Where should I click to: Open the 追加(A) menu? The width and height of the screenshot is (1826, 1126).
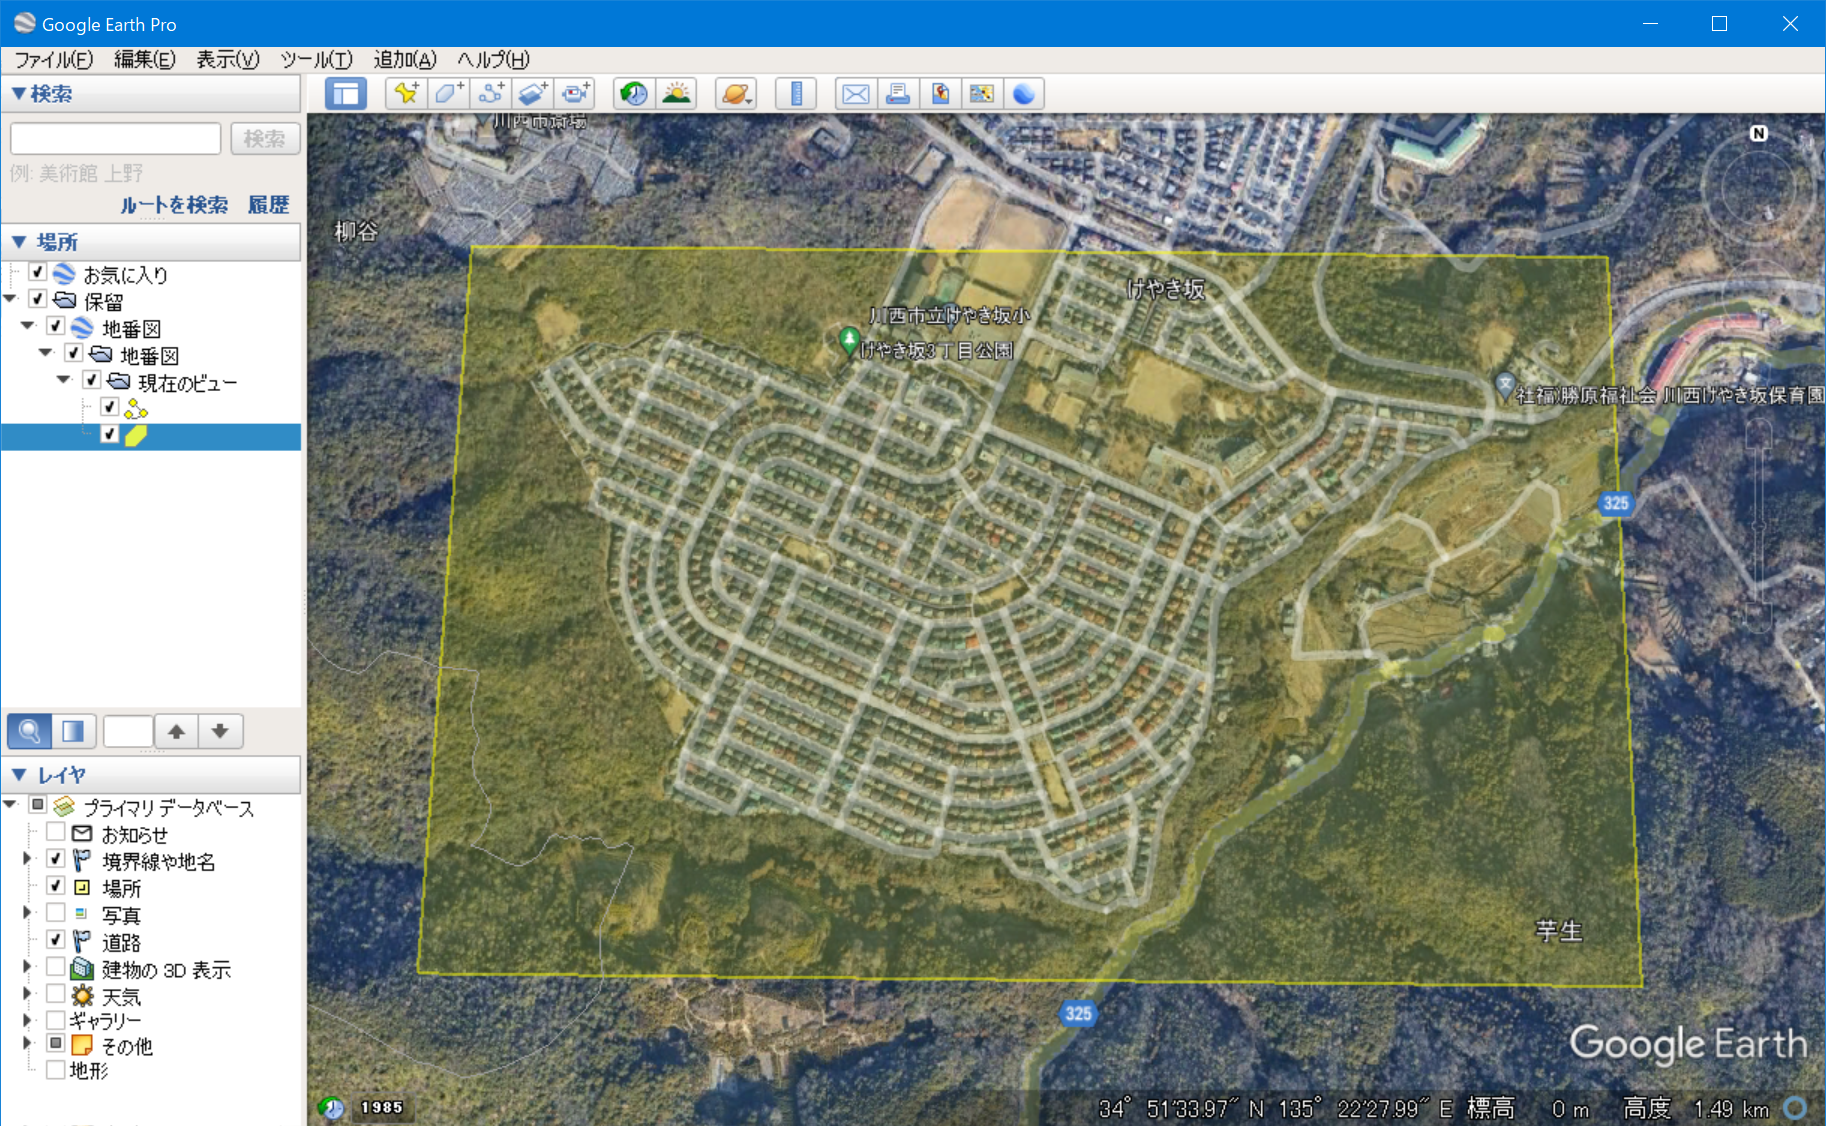405,60
